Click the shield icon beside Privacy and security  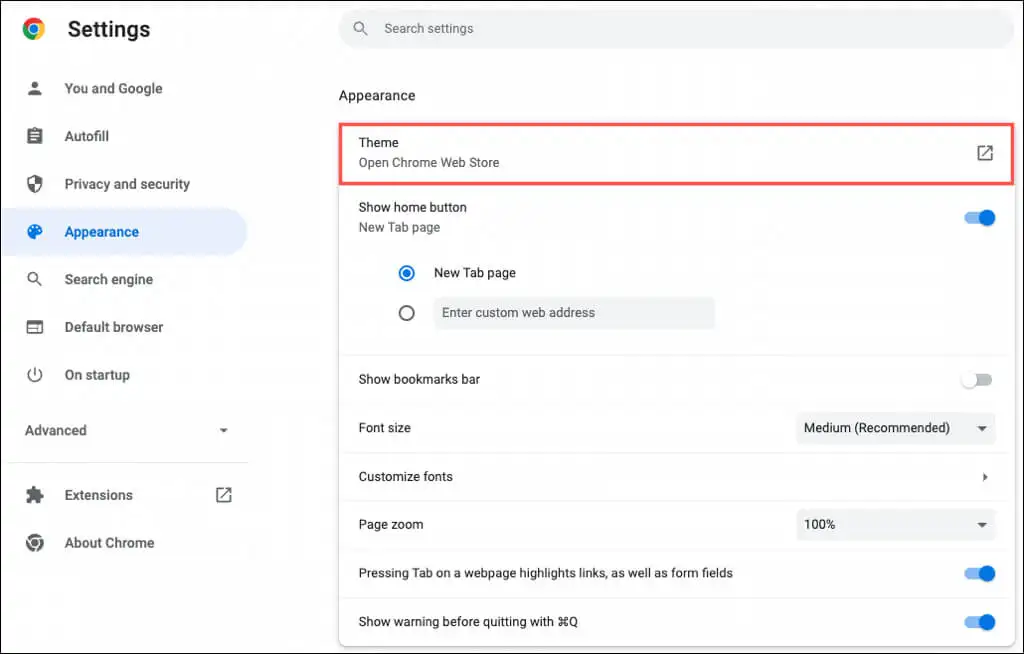[x=35, y=184]
